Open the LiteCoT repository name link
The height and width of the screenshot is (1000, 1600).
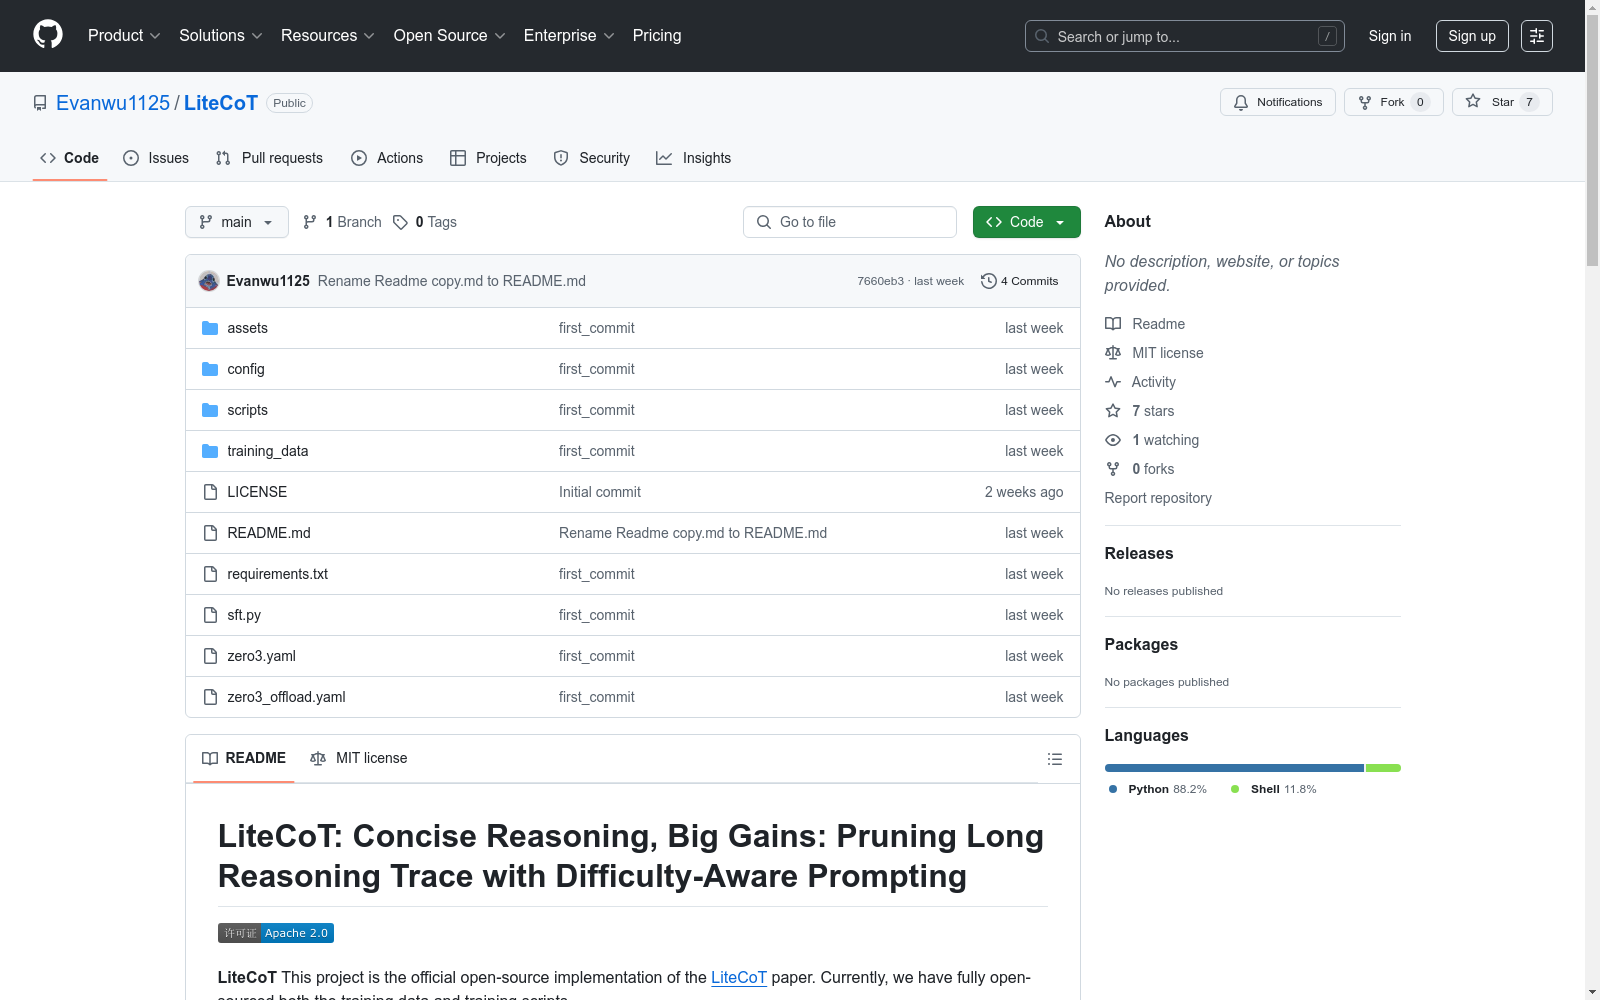point(221,103)
